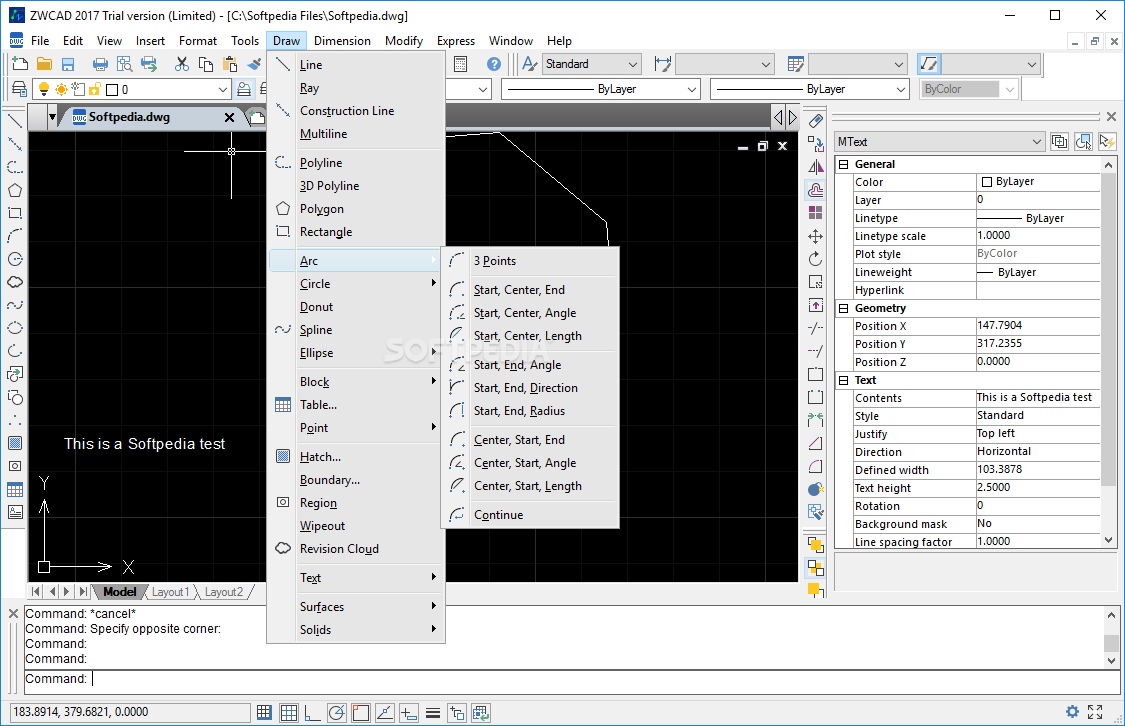Select the Line tool in left toolbar
This screenshot has height=726, width=1125.
tap(14, 121)
